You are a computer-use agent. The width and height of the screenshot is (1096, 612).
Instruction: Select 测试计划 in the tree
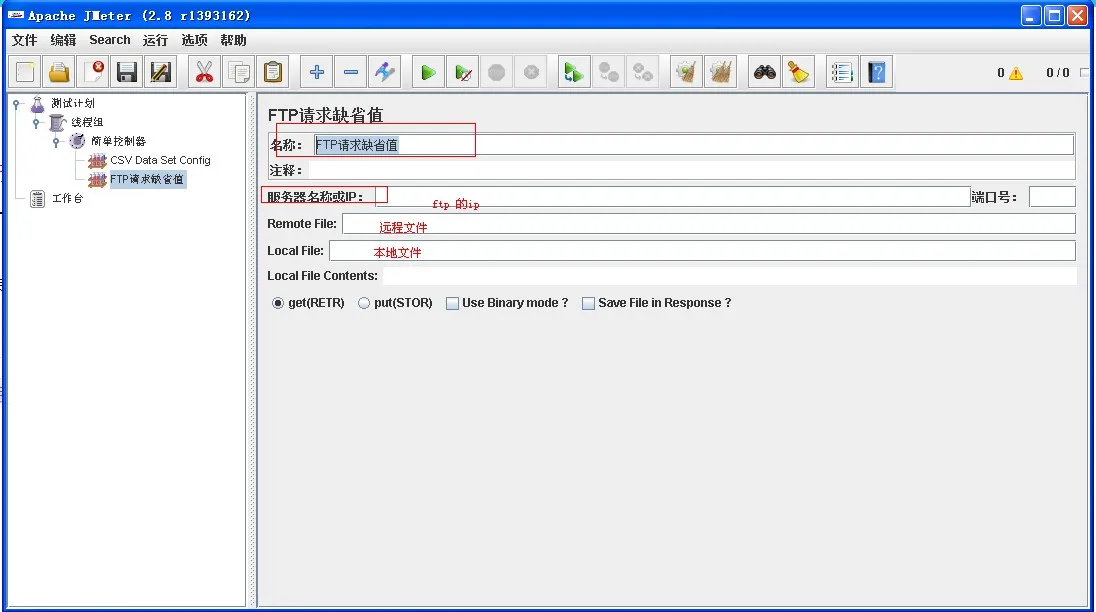pos(73,103)
